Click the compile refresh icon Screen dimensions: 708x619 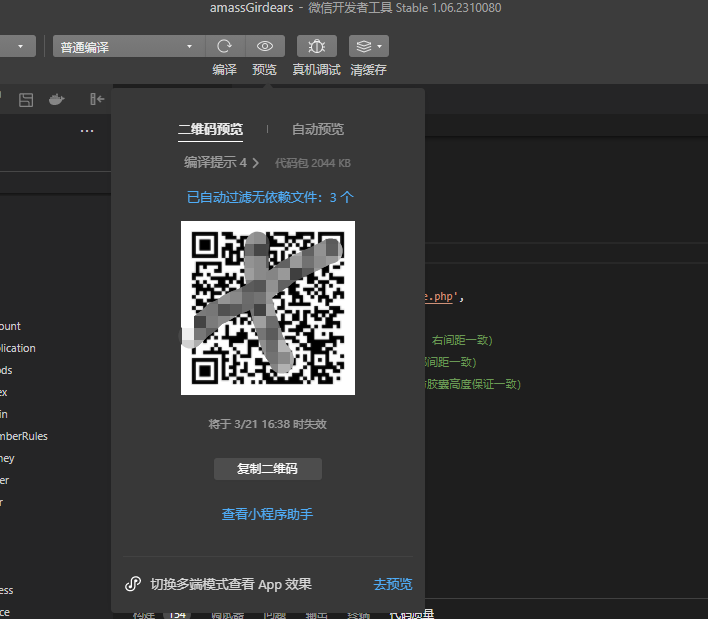point(224,46)
